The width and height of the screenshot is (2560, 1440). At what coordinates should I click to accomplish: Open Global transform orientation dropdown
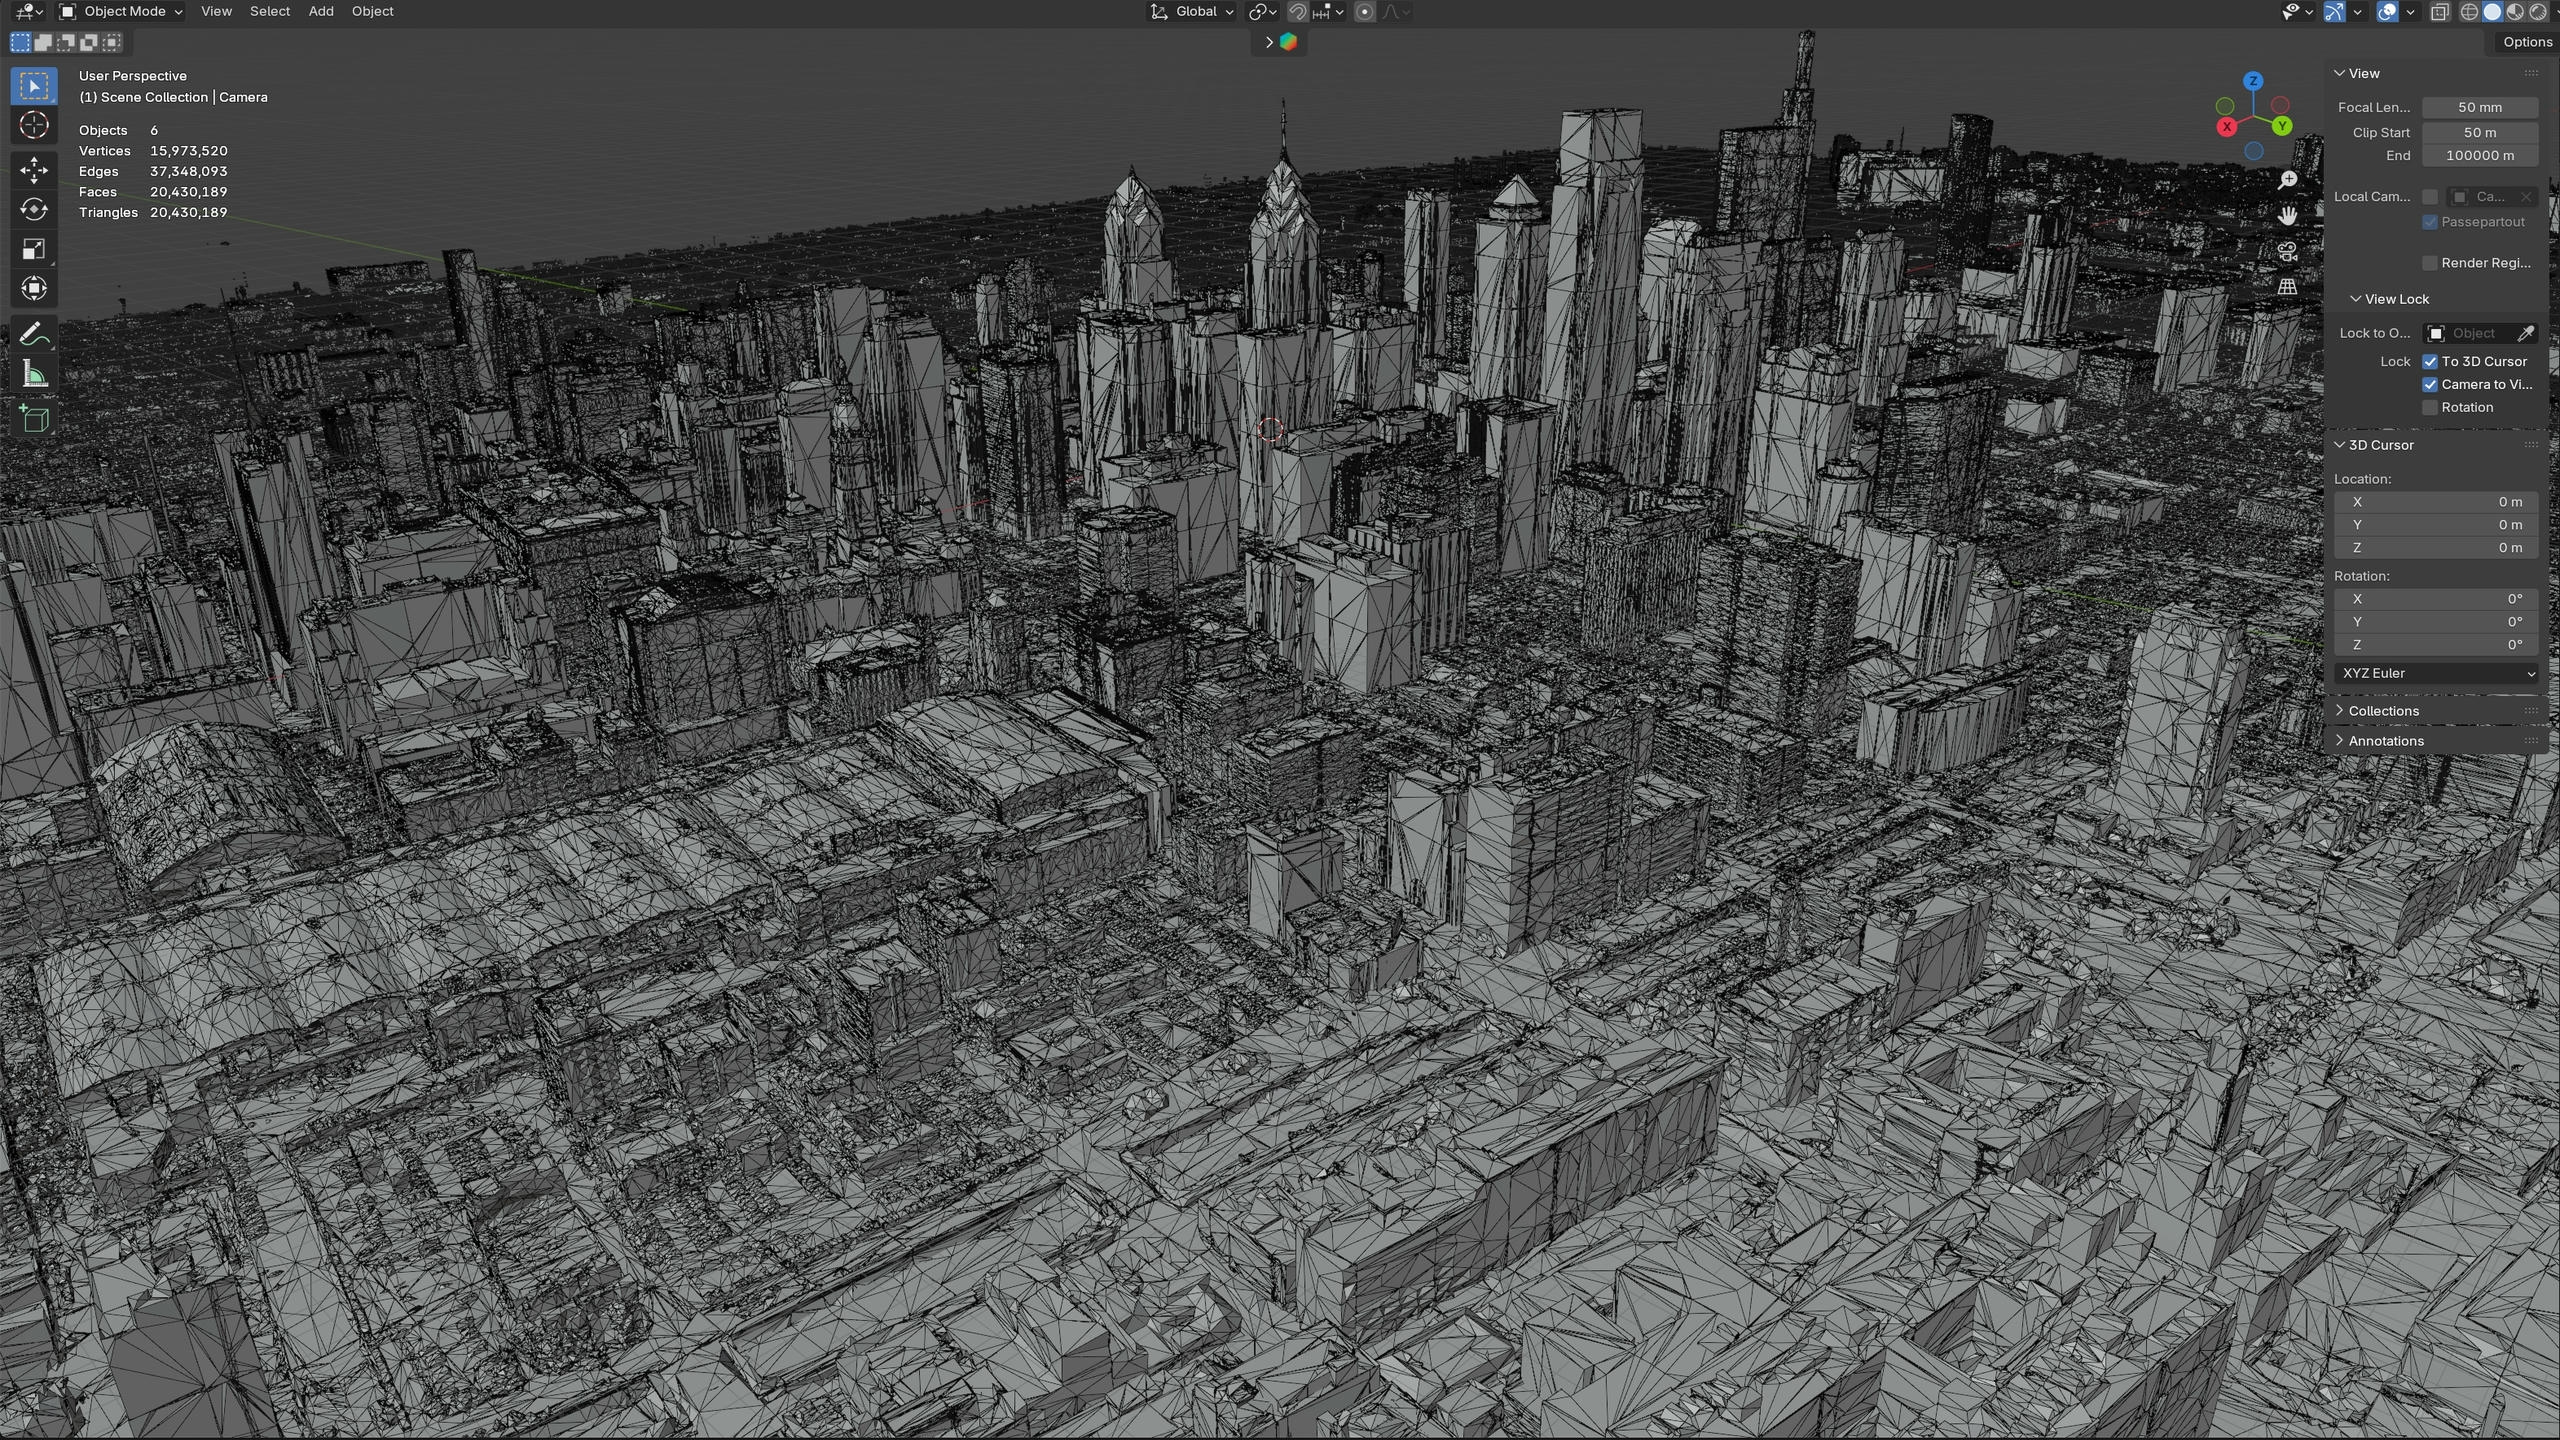pos(1192,12)
